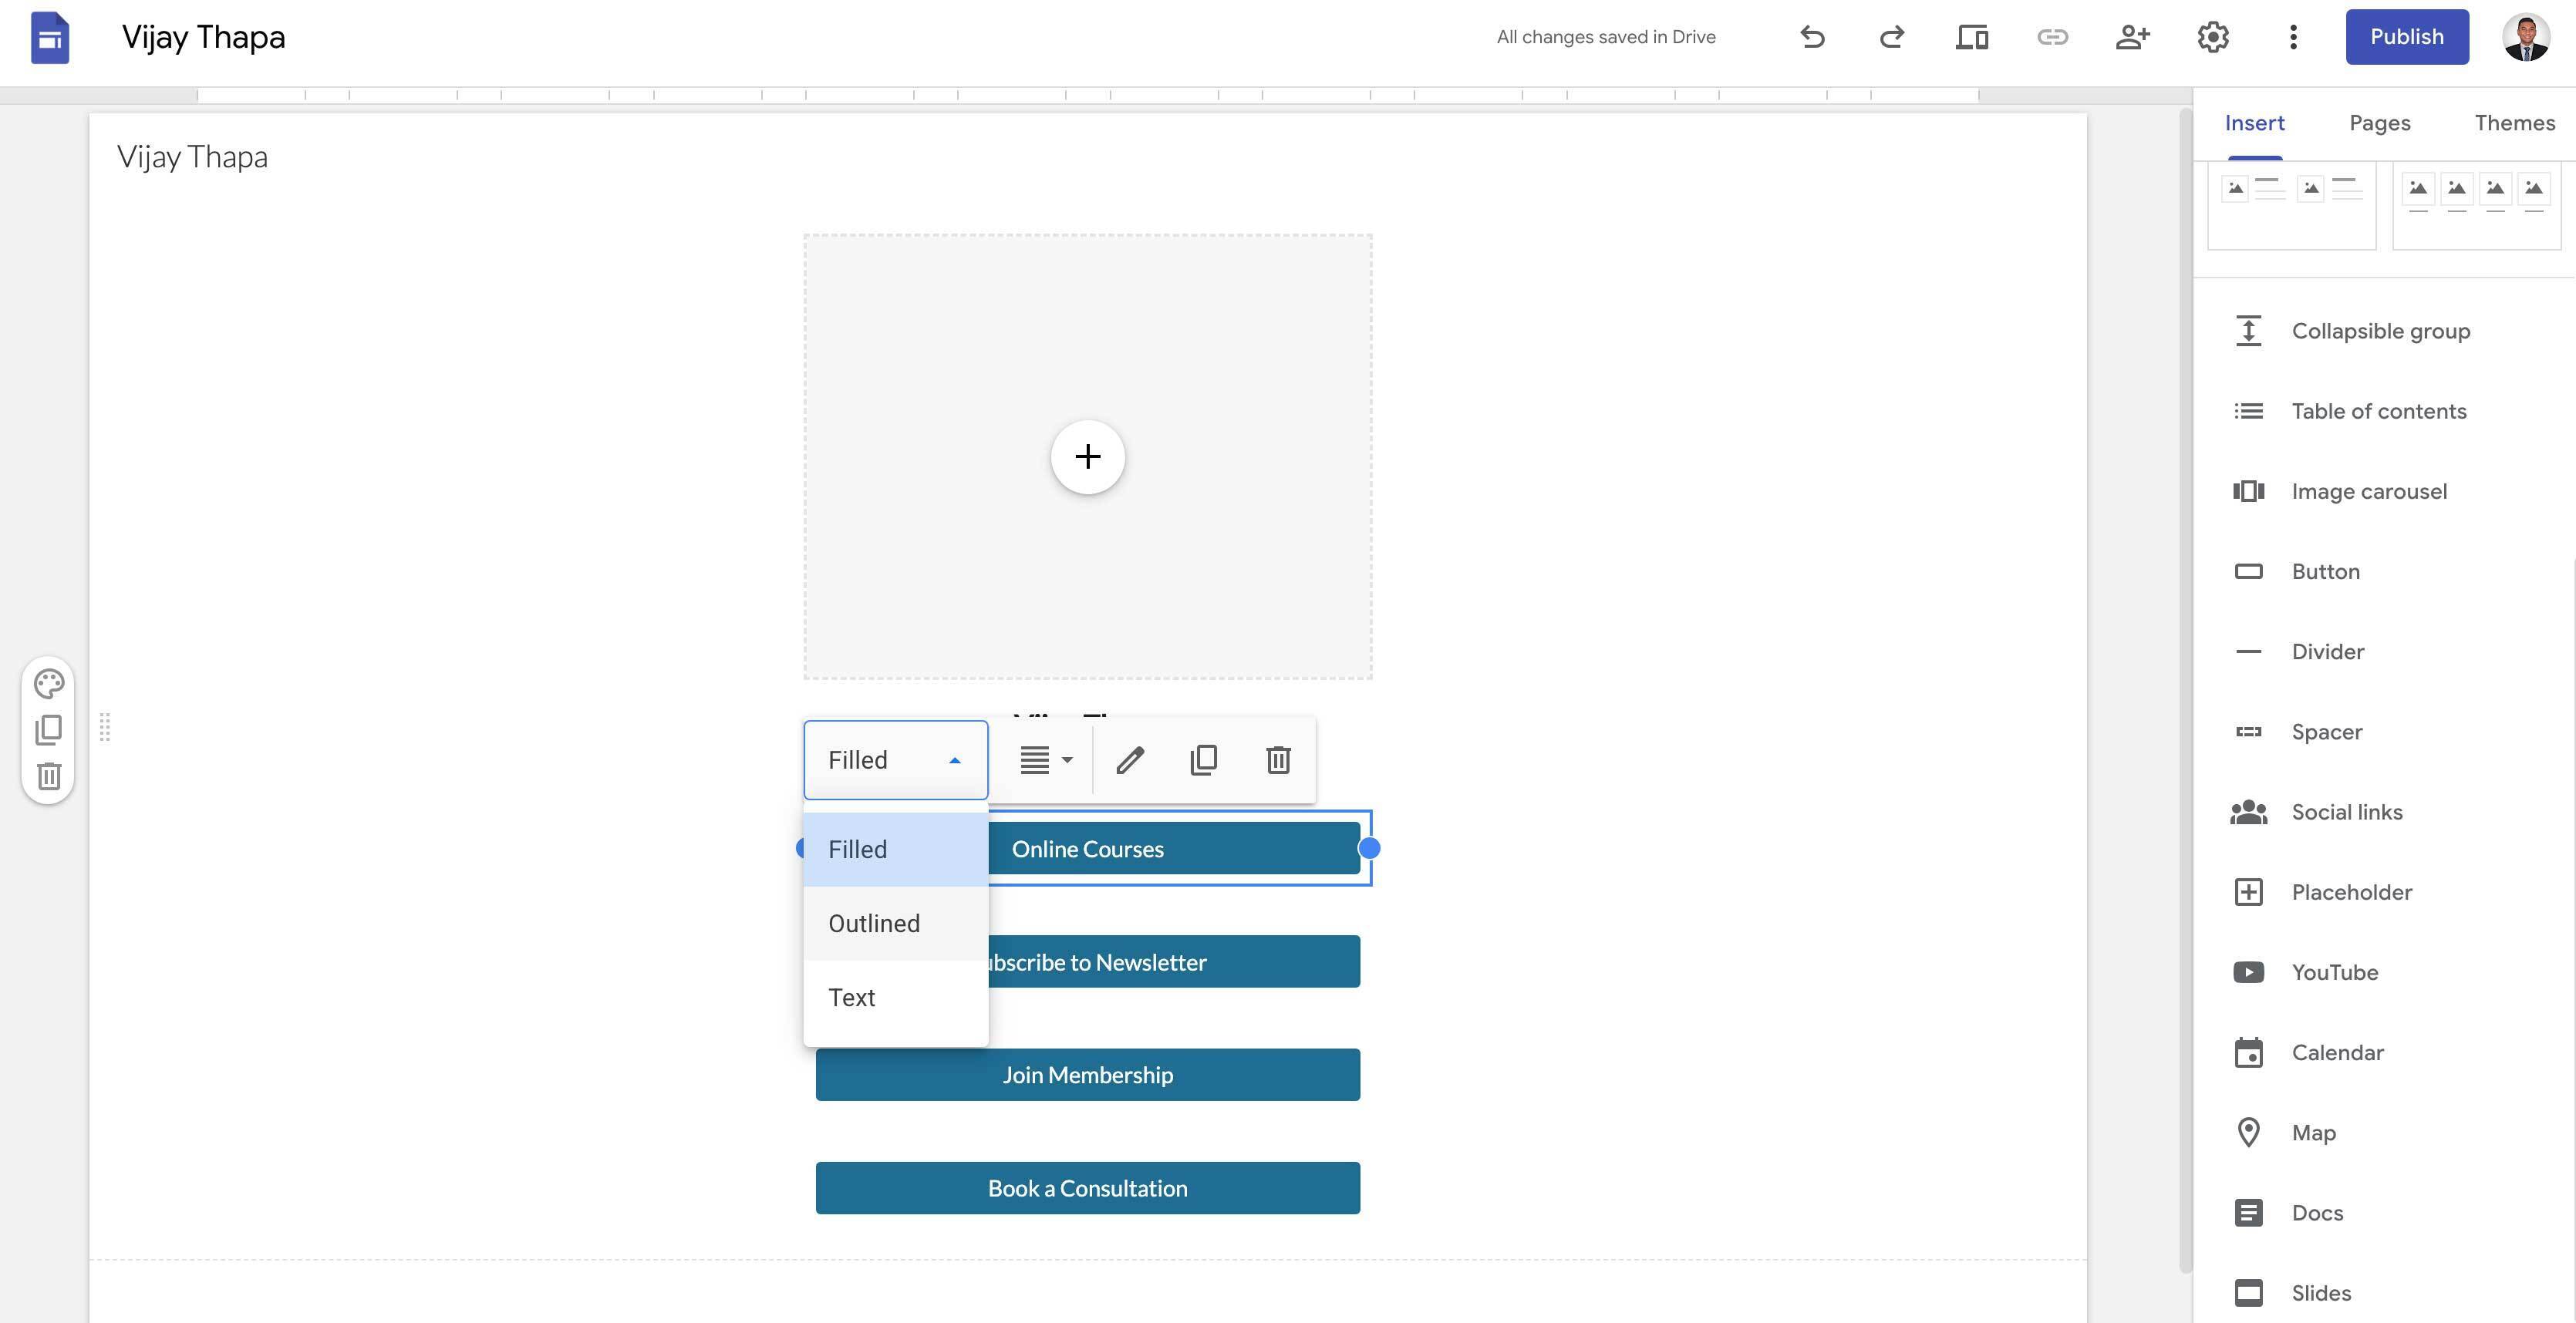Open the account profile picture
The image size is (2576, 1323).
pyautogui.click(x=2526, y=37)
